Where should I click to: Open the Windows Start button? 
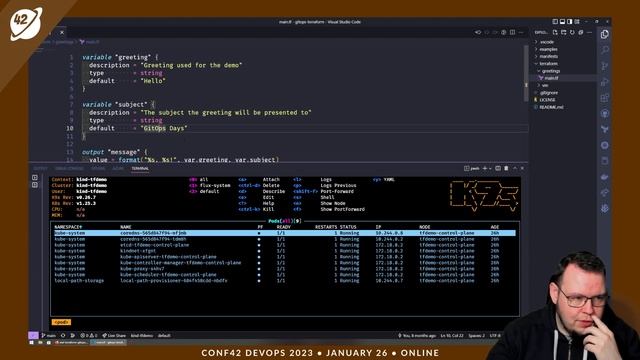pos(32,342)
